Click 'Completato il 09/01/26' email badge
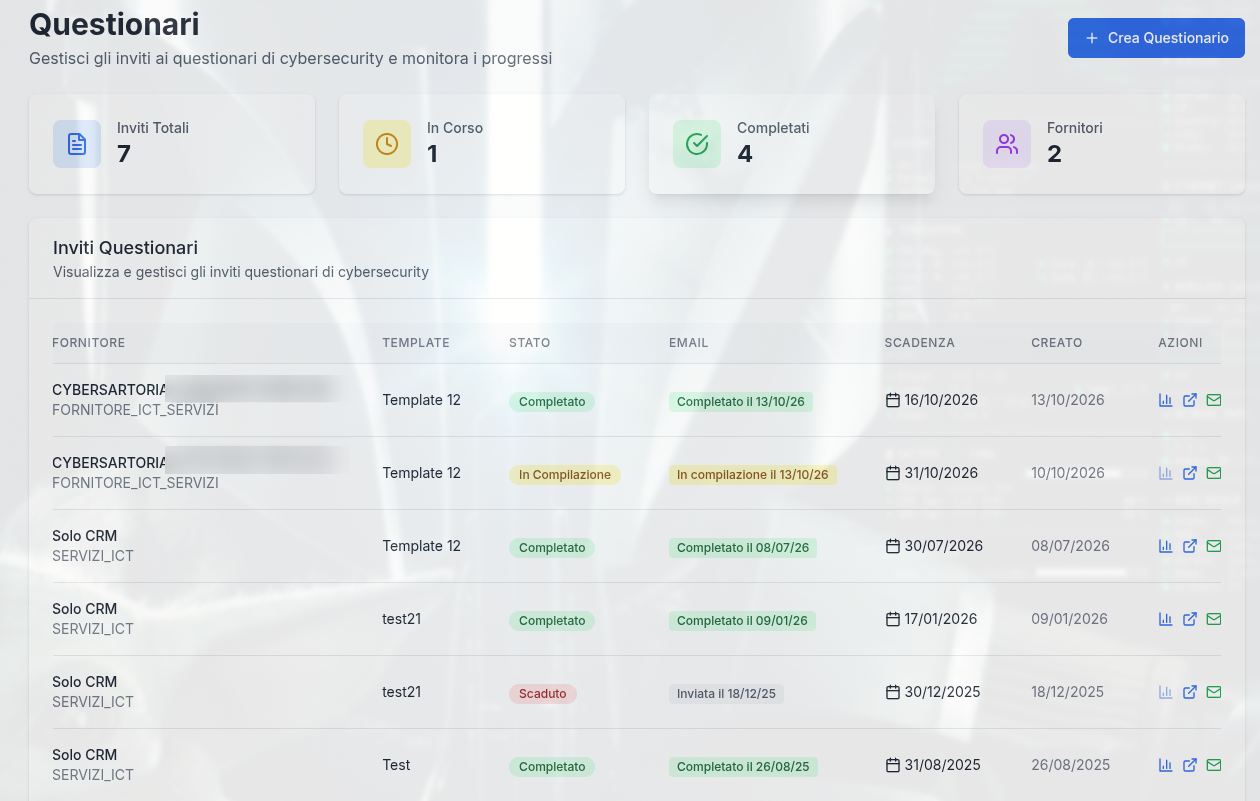1260x801 pixels. (x=742, y=621)
